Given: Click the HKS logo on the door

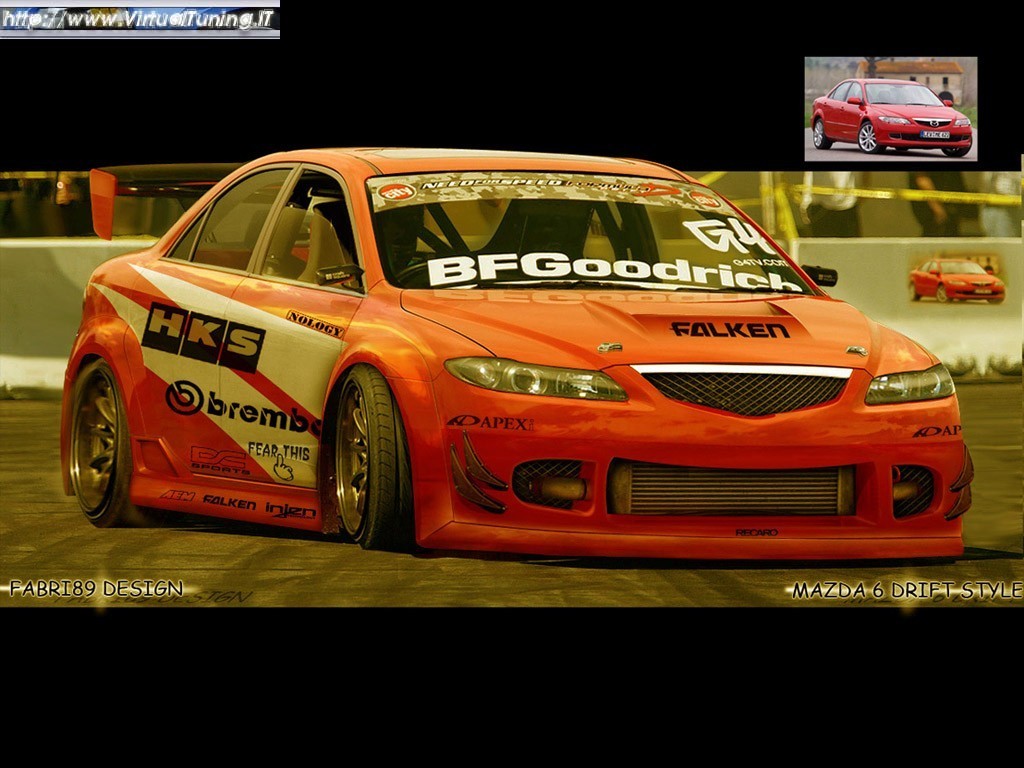Looking at the screenshot, I should (x=203, y=337).
